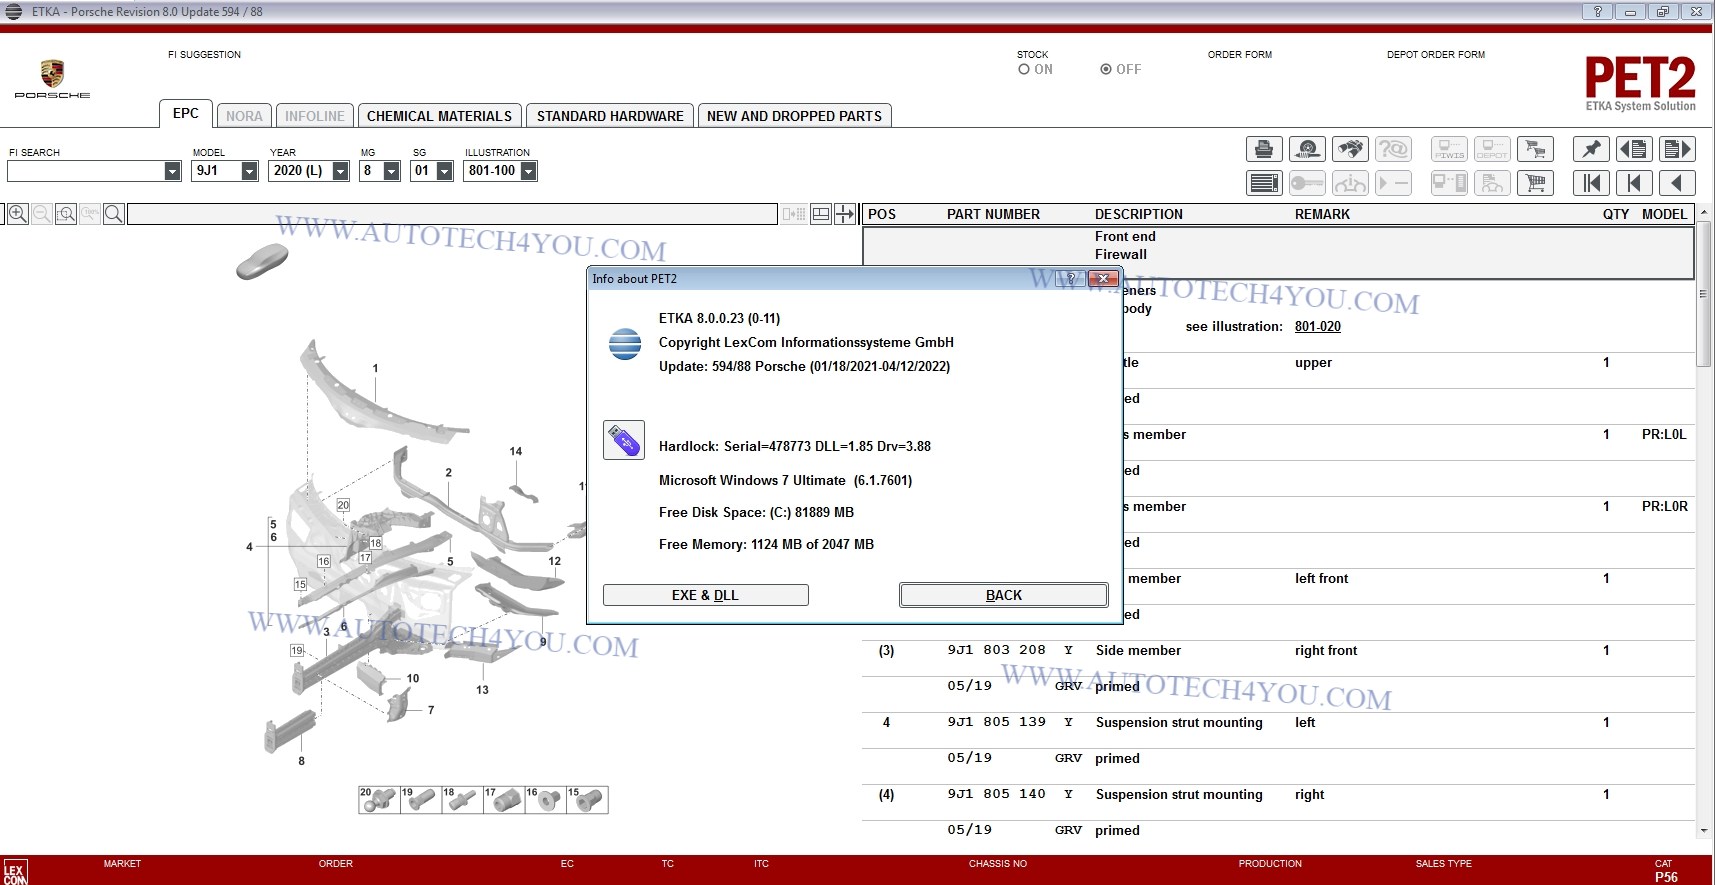Image resolution: width=1715 pixels, height=885 pixels.
Task: Select the stock OFF radio button
Action: tap(1106, 70)
